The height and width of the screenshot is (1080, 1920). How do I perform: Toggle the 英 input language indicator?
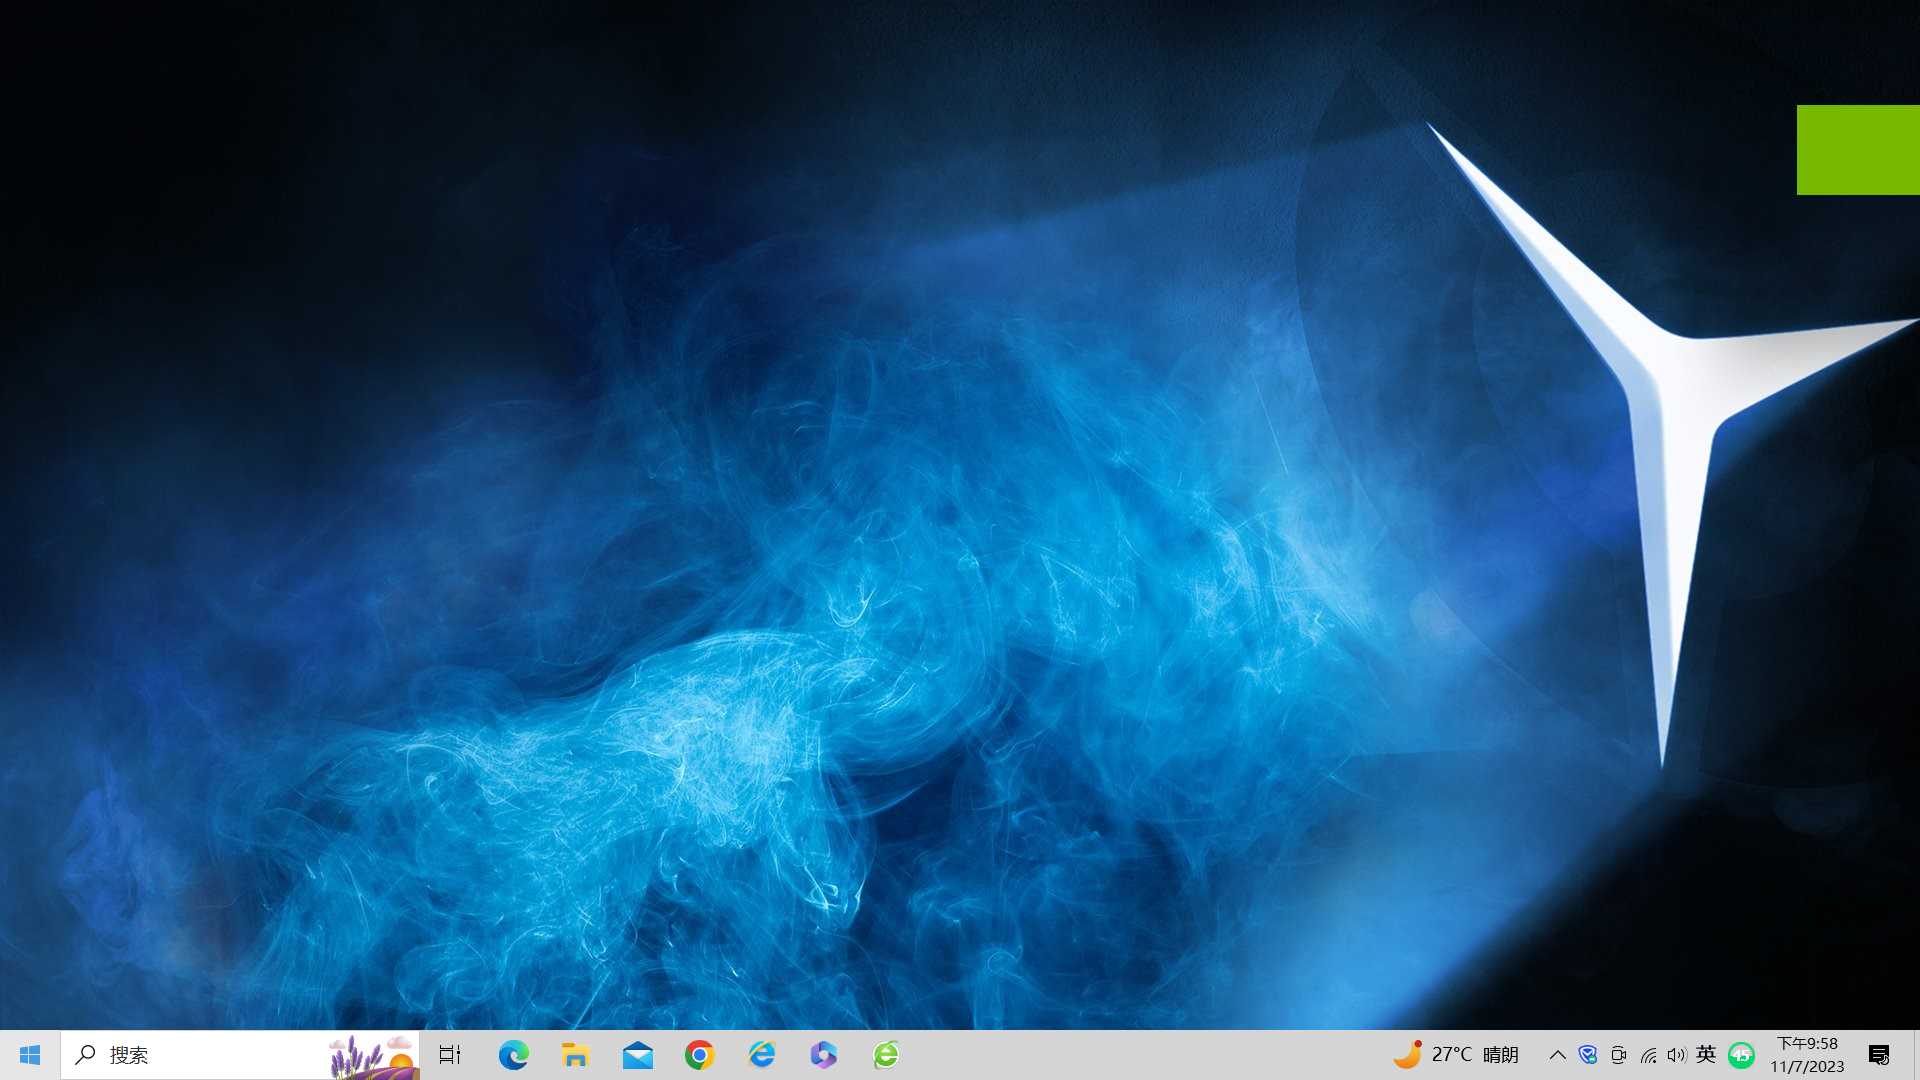click(x=1706, y=1054)
